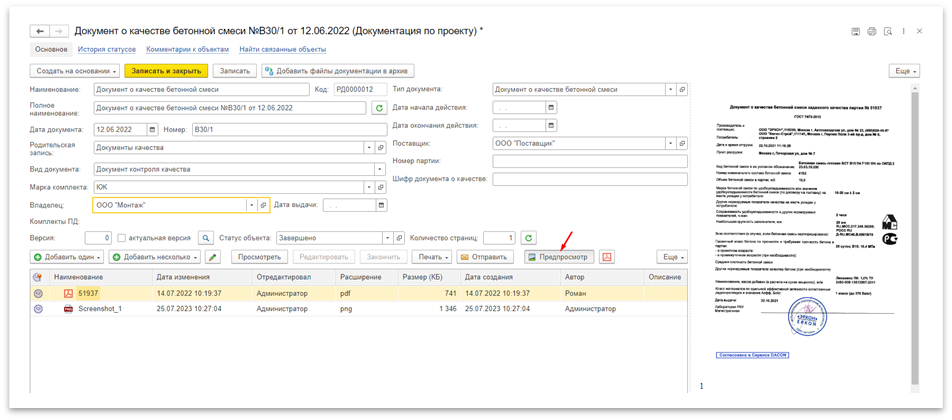Open calendar for Дата начала действия
Screen dimensions: 952x420
pos(550,108)
